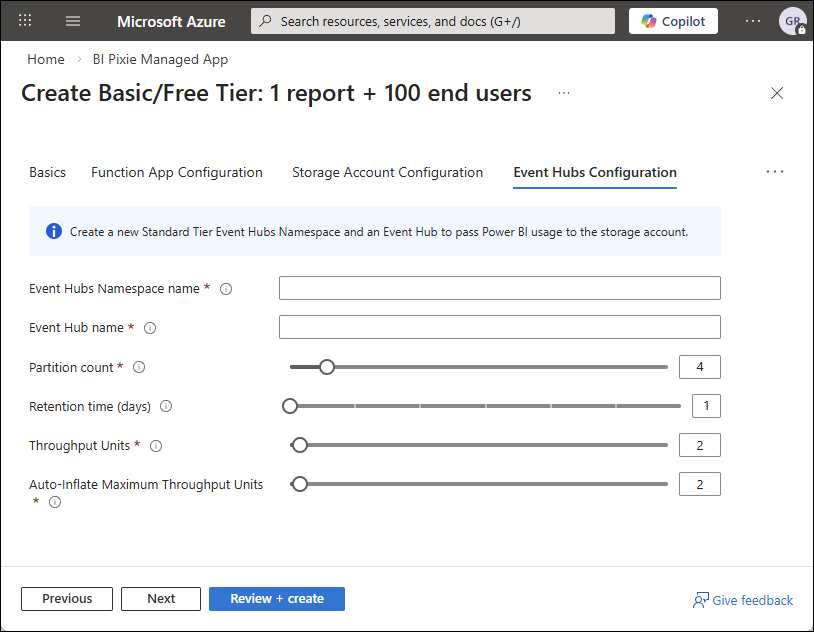814x632 pixels.
Task: Open the Storage Account Configuration tab
Action: coord(387,172)
